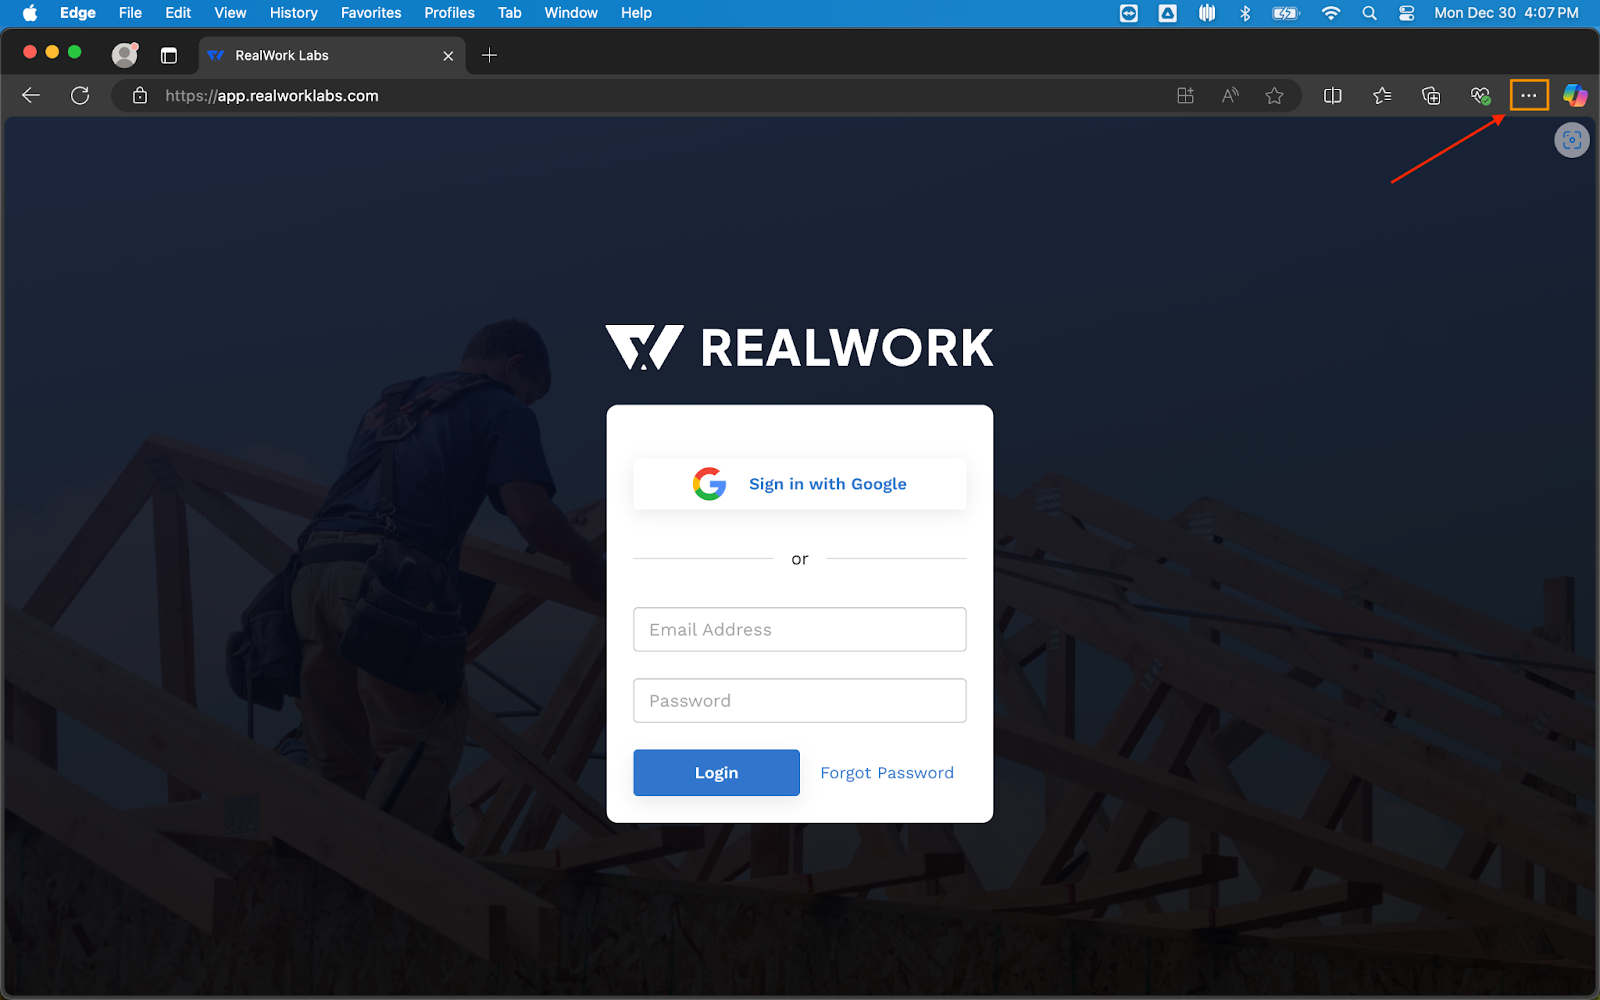Open the Tab menu

(510, 13)
